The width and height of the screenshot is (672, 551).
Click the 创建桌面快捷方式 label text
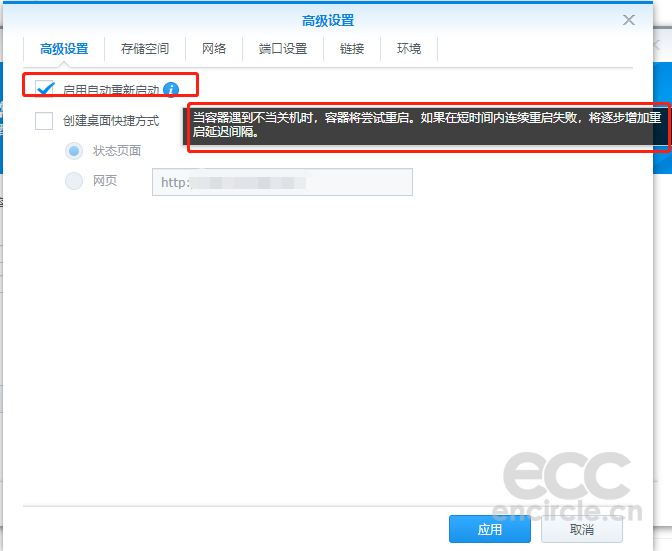[x=111, y=121]
